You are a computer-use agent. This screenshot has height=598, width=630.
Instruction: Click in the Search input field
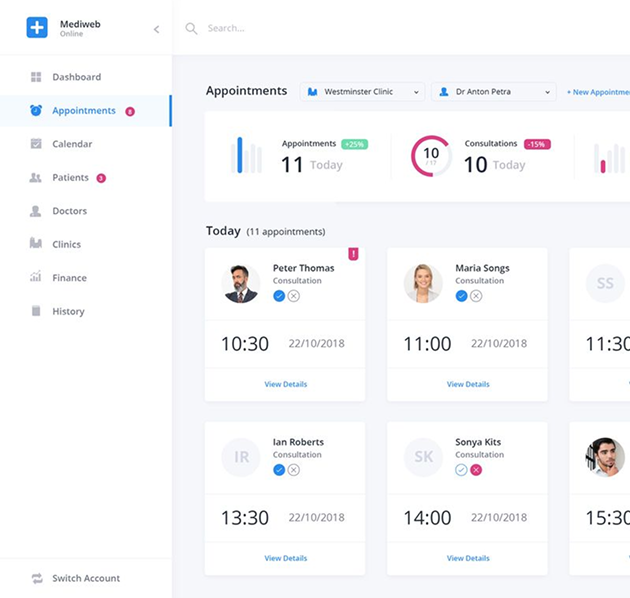[300, 29]
